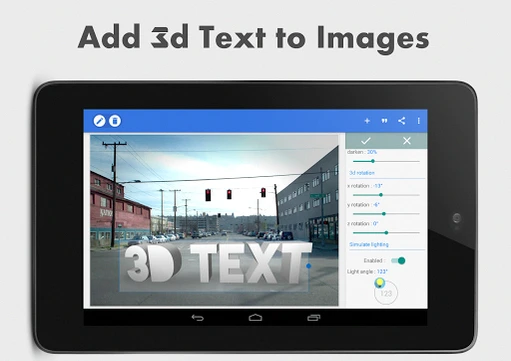Click the darken slider track
This screenshot has width=511, height=361.
pos(386,161)
